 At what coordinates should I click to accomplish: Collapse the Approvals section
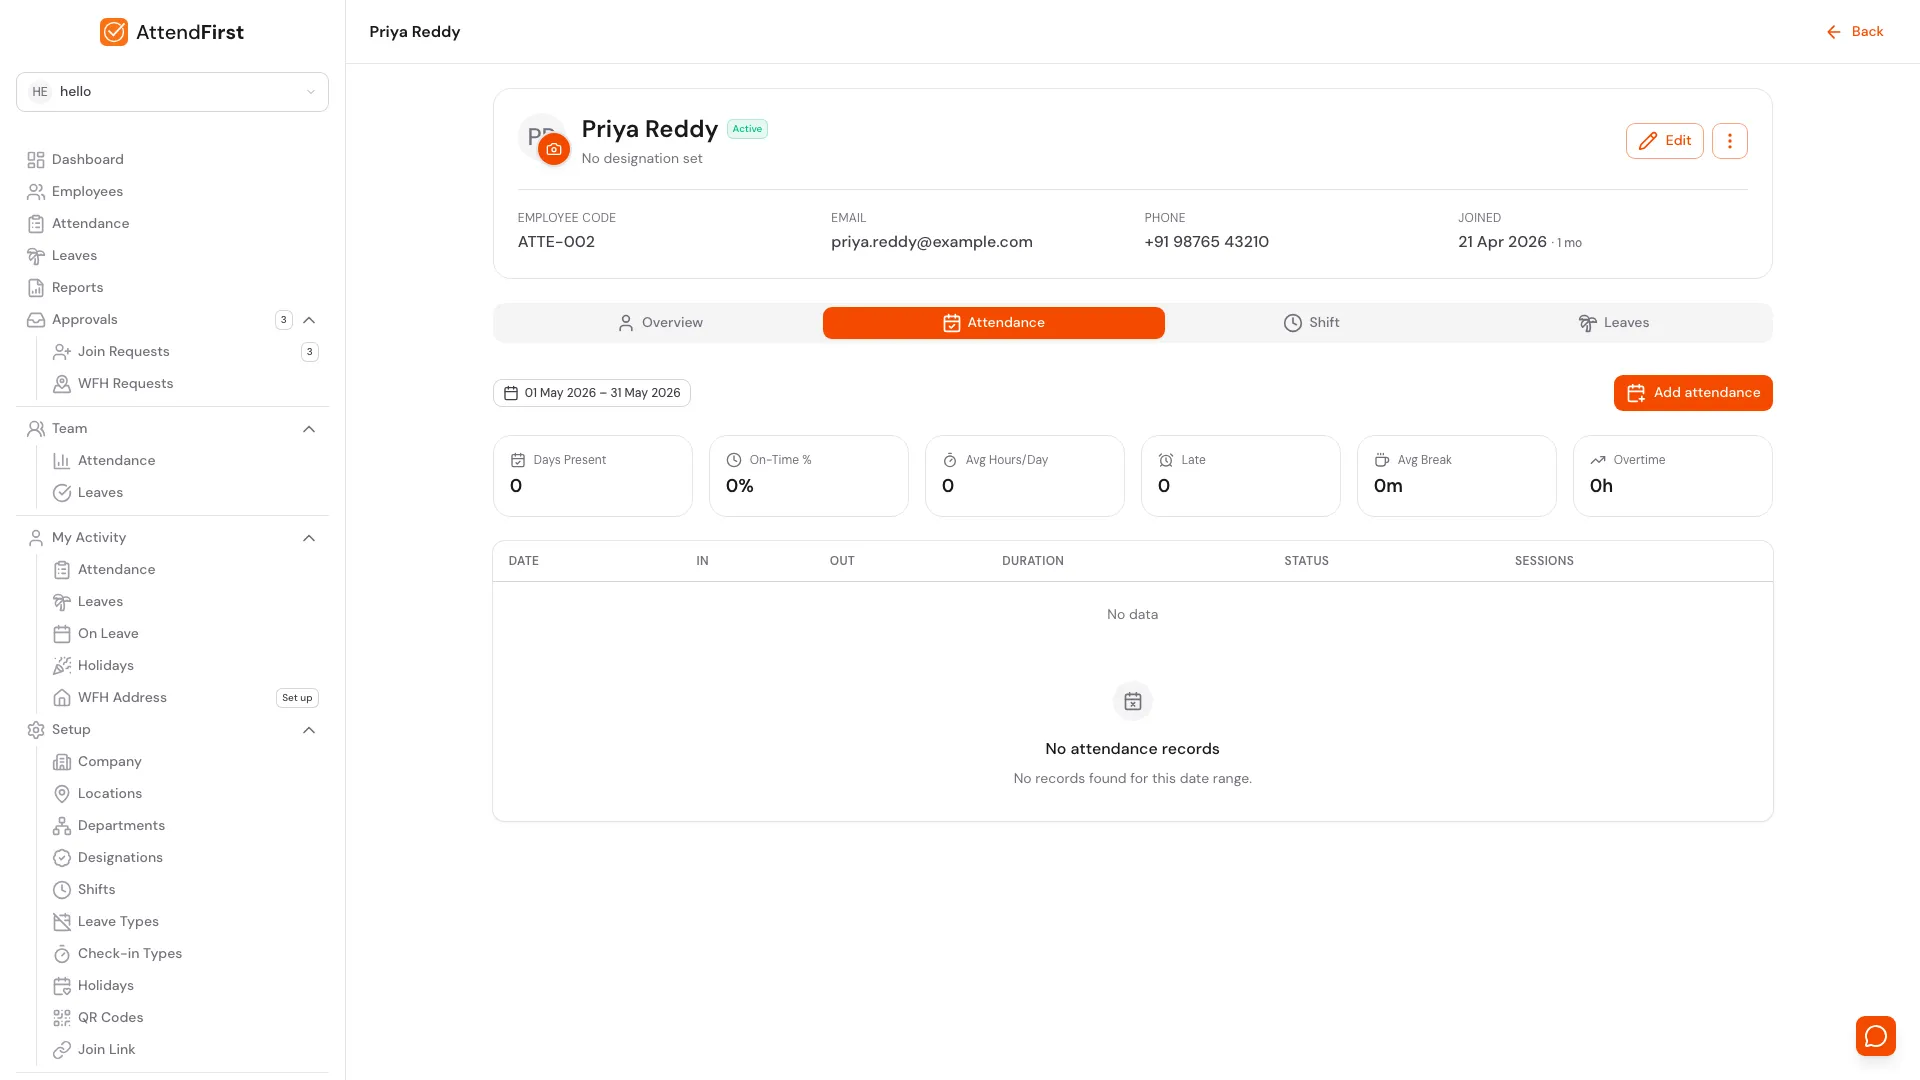point(309,320)
